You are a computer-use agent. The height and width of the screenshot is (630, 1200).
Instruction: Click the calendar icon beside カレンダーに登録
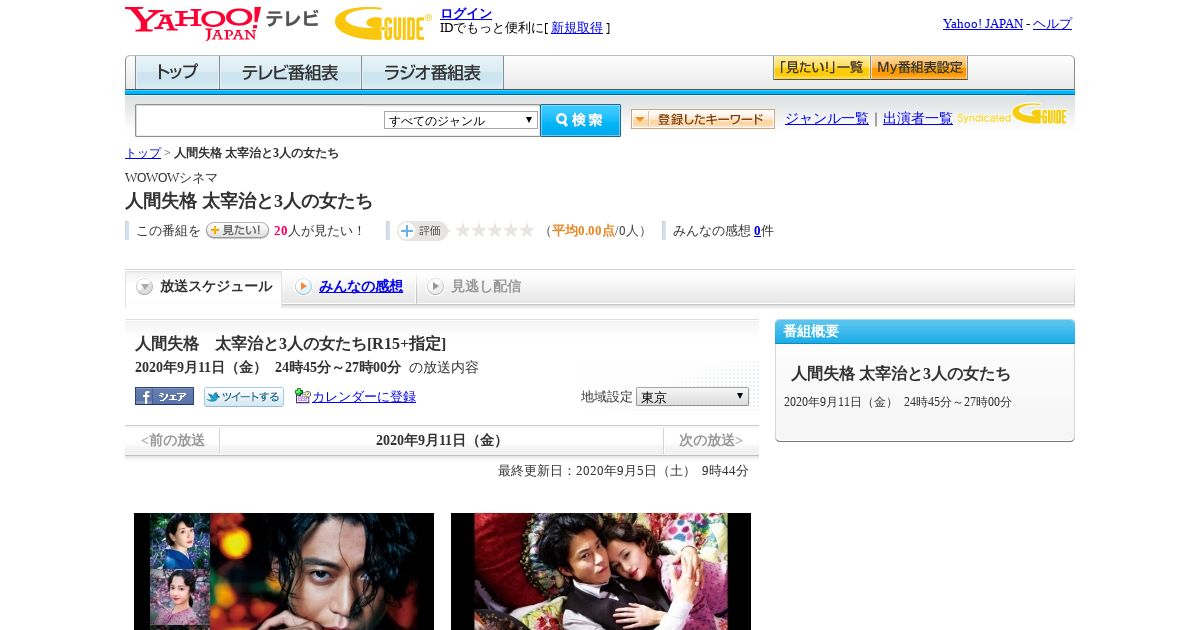coord(303,396)
